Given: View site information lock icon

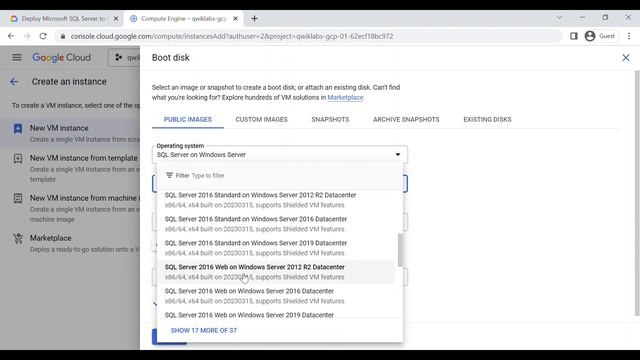Looking at the screenshot, I should click(x=62, y=36).
